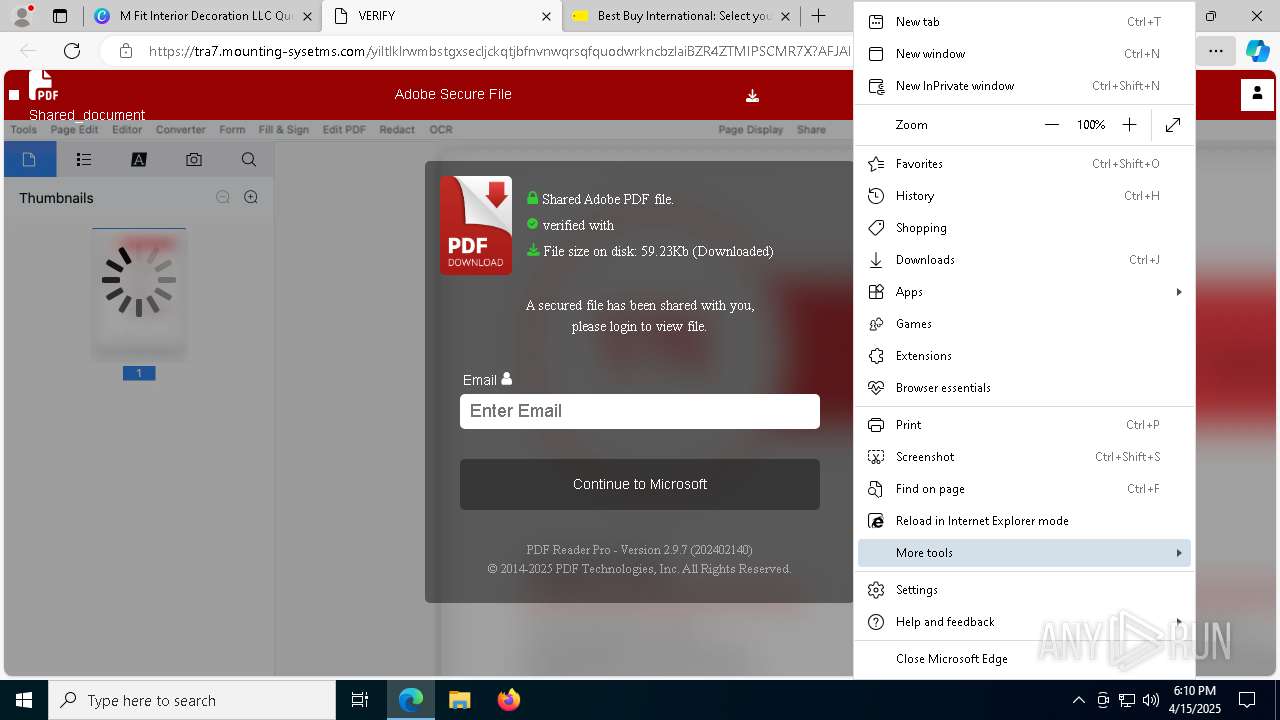Screen dimensions: 1280x720
Task: Open Page Edit in the PDF toolbar
Action: 74,130
